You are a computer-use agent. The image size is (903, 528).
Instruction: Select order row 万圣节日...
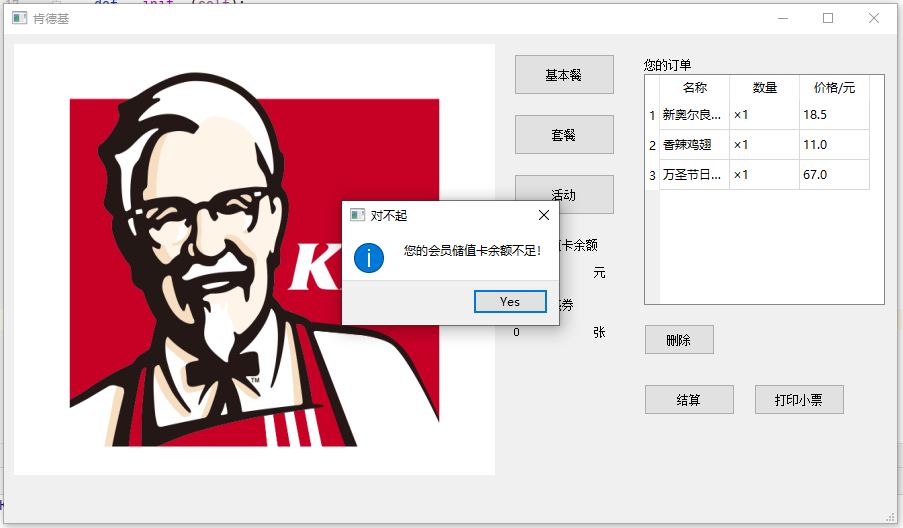(694, 174)
